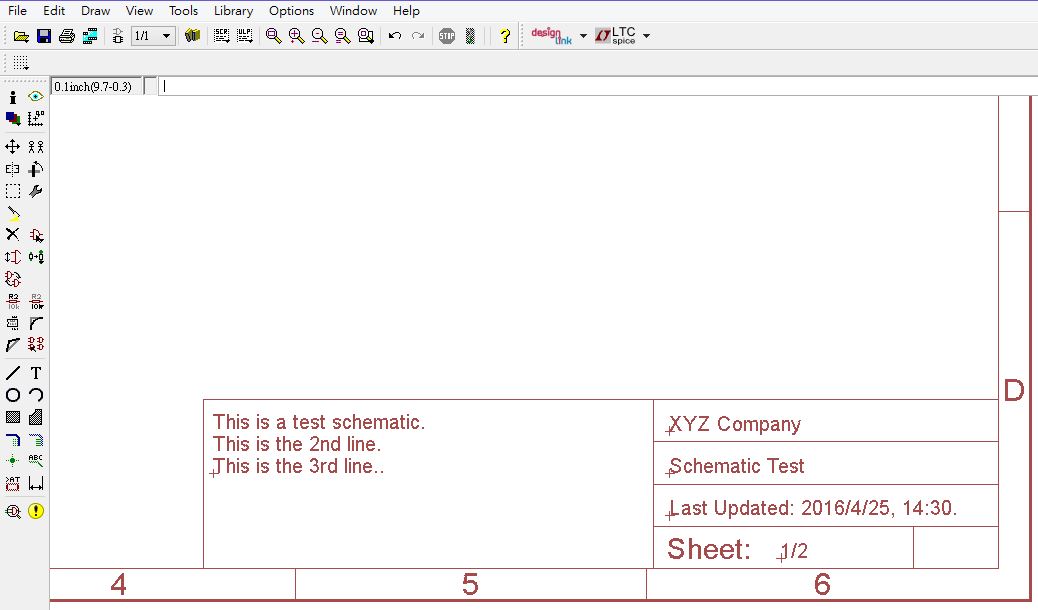Open the Tools menu
This screenshot has height=610, width=1038.
[183, 11]
